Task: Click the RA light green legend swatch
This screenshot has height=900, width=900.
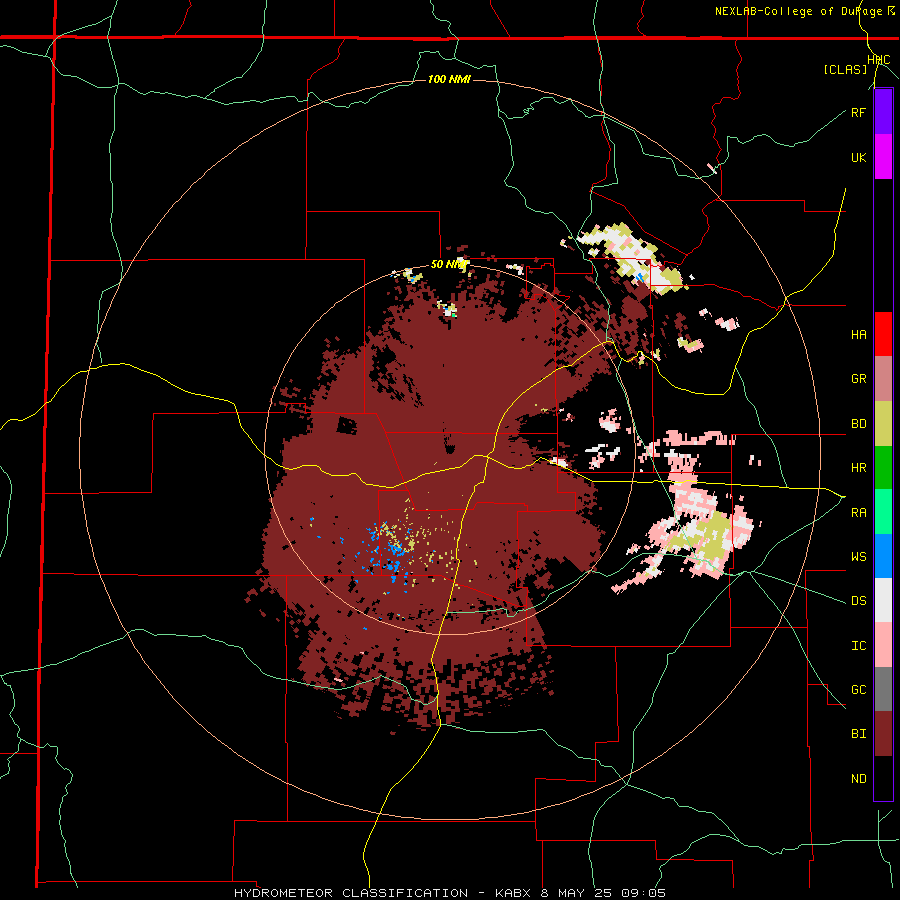Action: click(883, 512)
